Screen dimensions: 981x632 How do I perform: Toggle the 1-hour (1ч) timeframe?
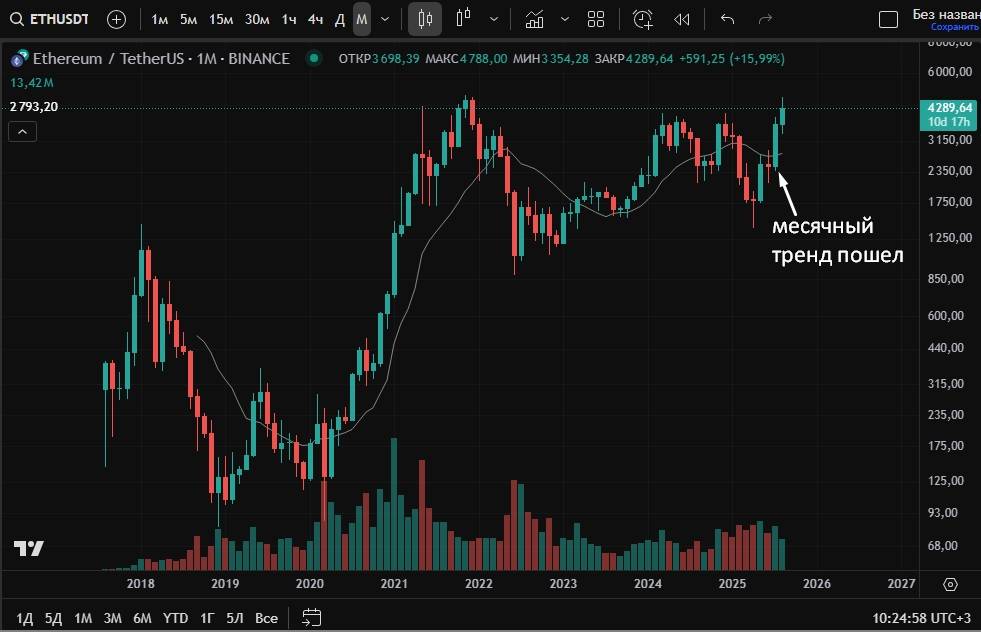point(288,19)
